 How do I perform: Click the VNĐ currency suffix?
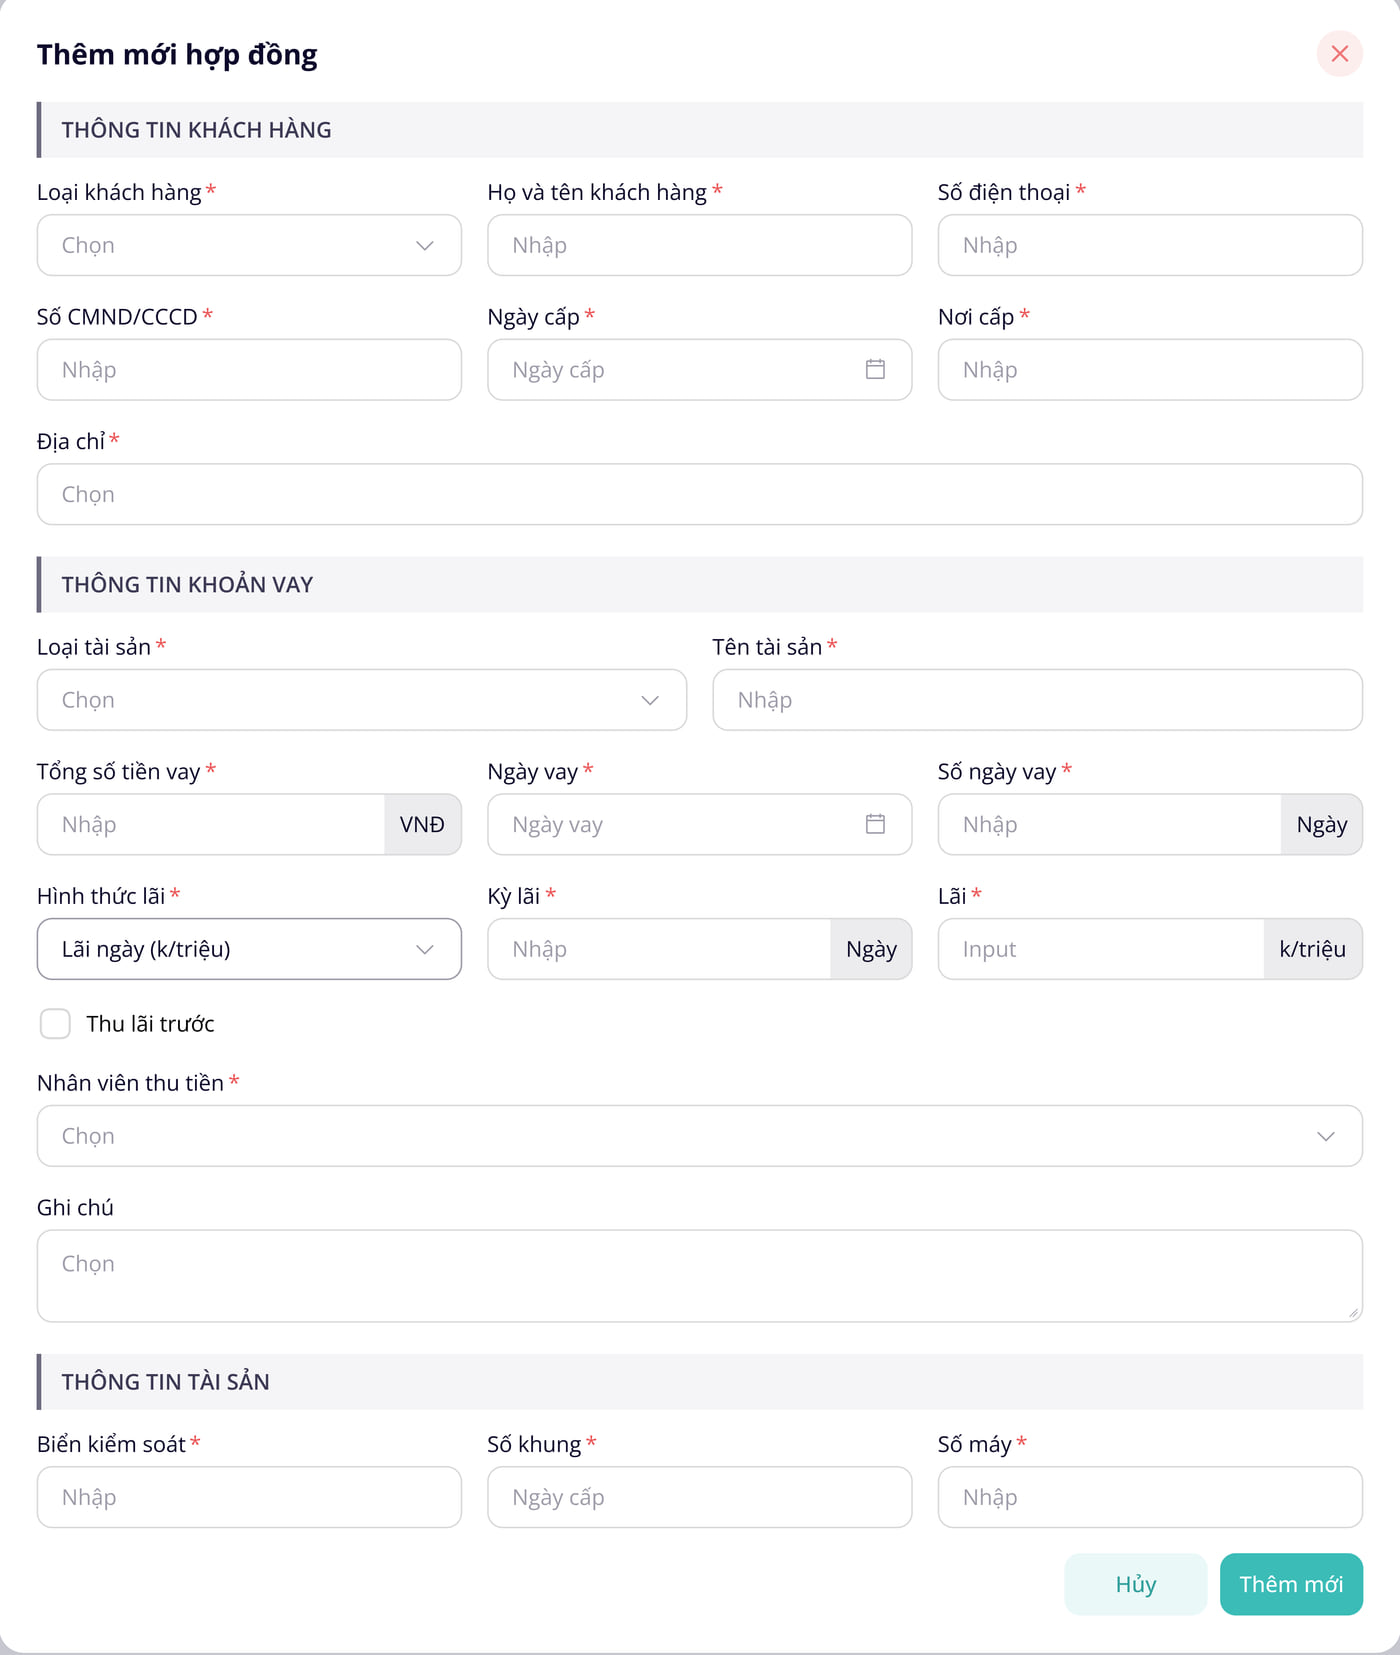pyautogui.click(x=422, y=825)
